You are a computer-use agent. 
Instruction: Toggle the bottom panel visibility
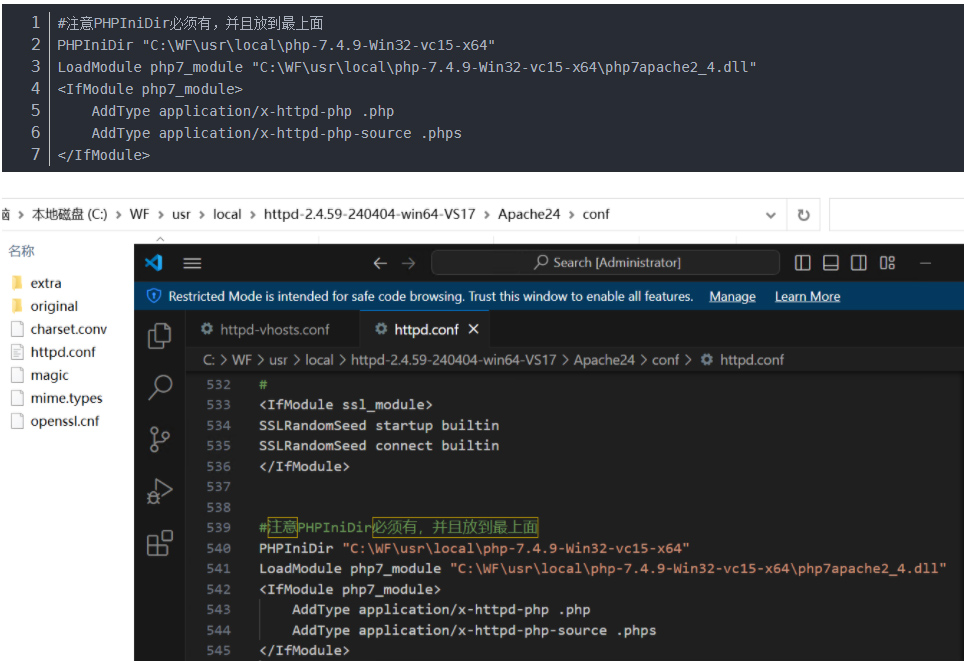831,263
